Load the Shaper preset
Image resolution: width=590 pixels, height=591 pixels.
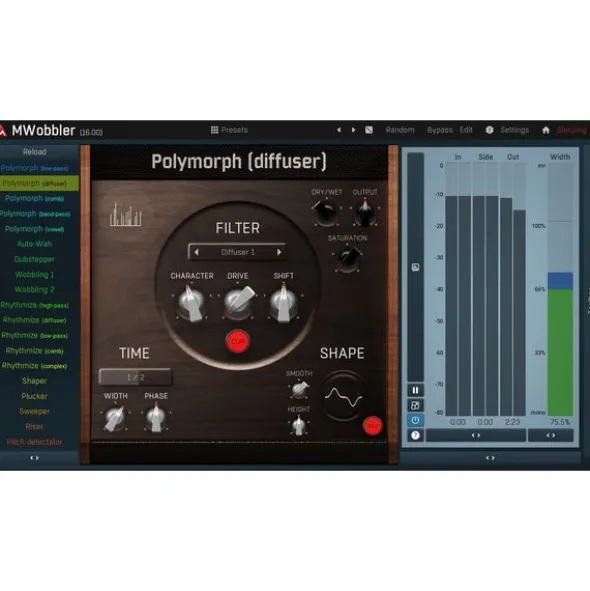pos(34,381)
